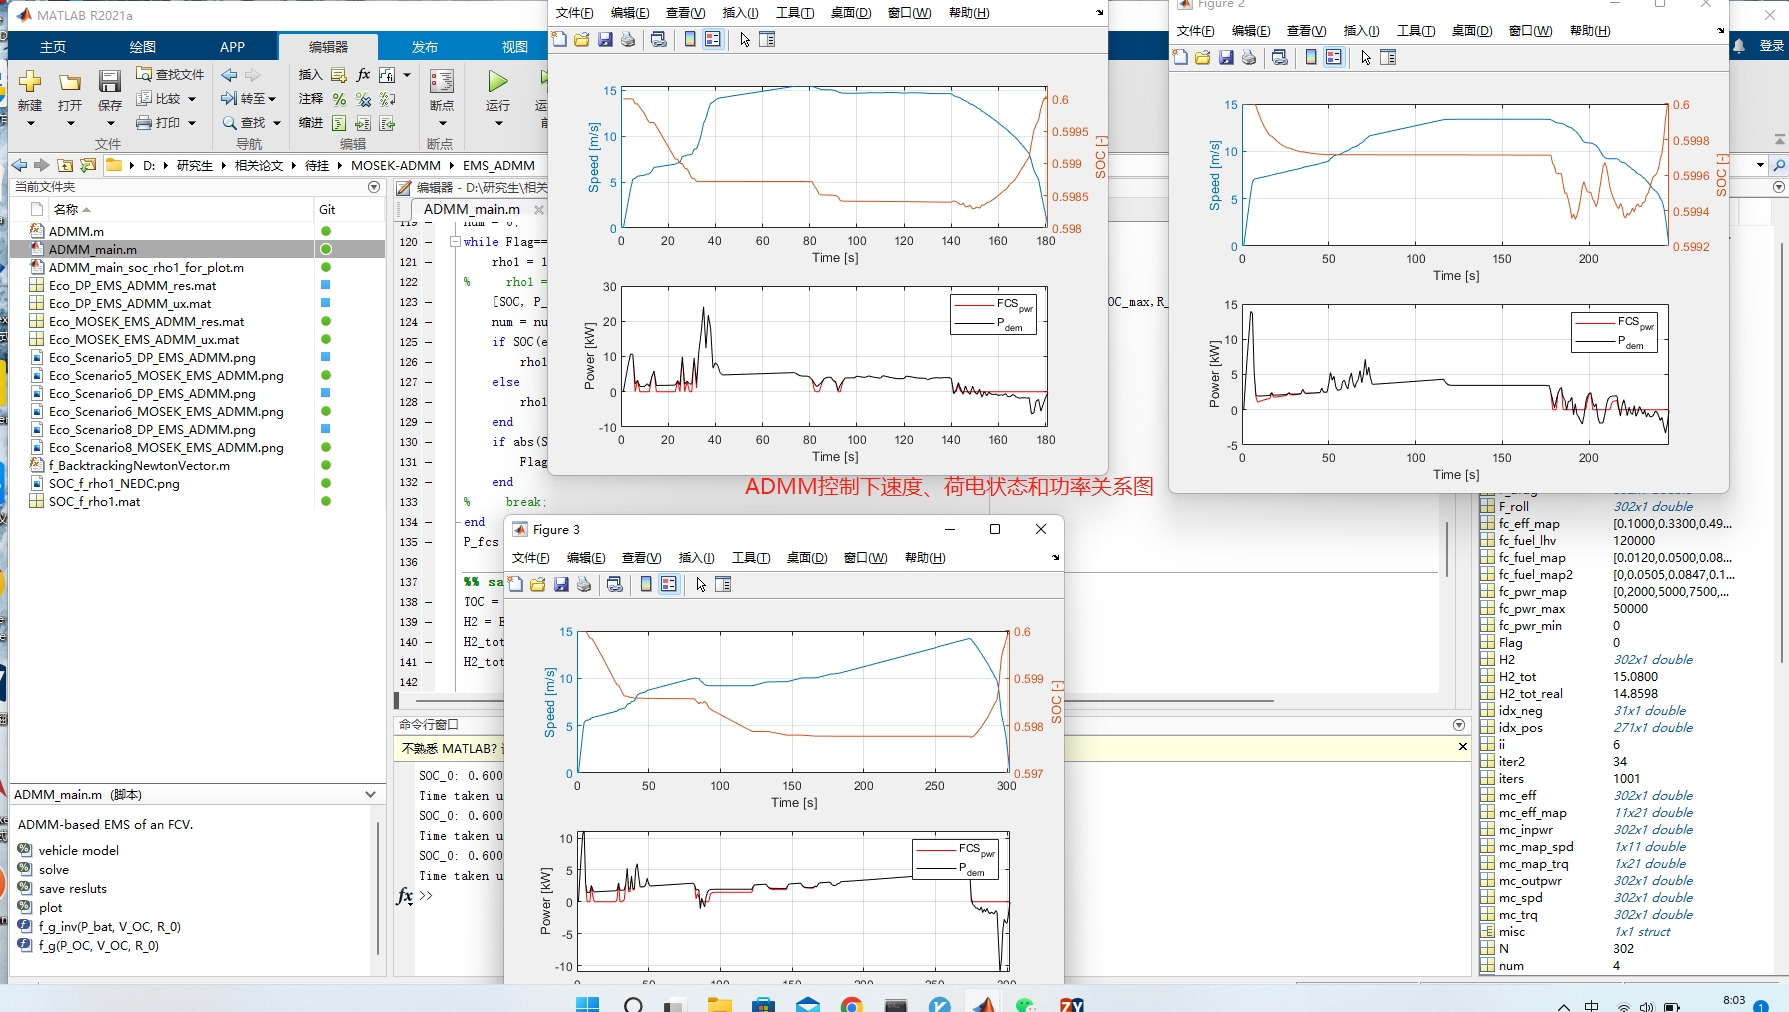Image resolution: width=1789 pixels, height=1012 pixels.
Task: Click the editor vertical scrollbar
Action: click(1446, 548)
